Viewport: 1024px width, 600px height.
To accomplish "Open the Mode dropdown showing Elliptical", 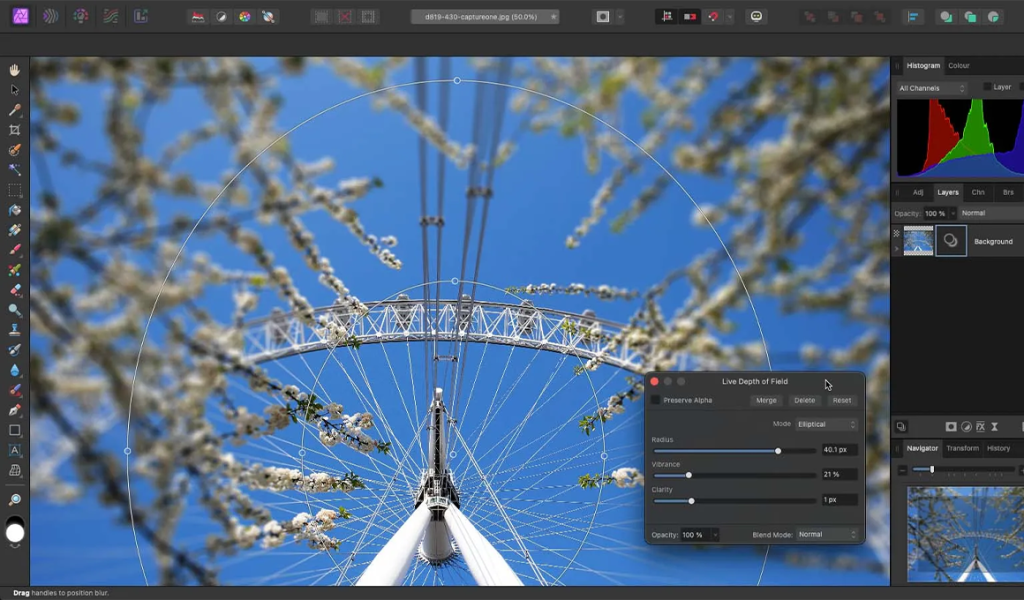I will [x=826, y=424].
